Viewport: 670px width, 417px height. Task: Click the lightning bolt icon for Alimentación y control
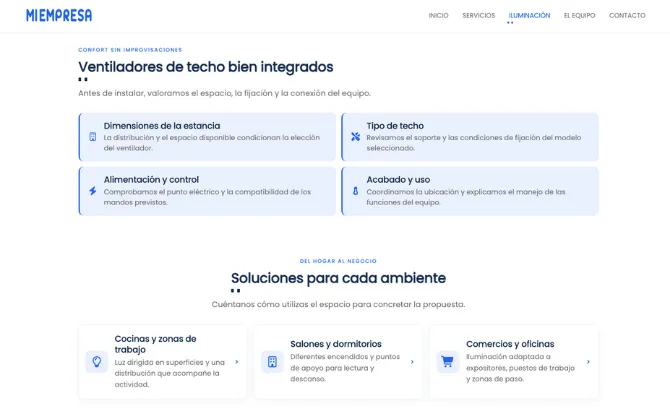coord(93,191)
